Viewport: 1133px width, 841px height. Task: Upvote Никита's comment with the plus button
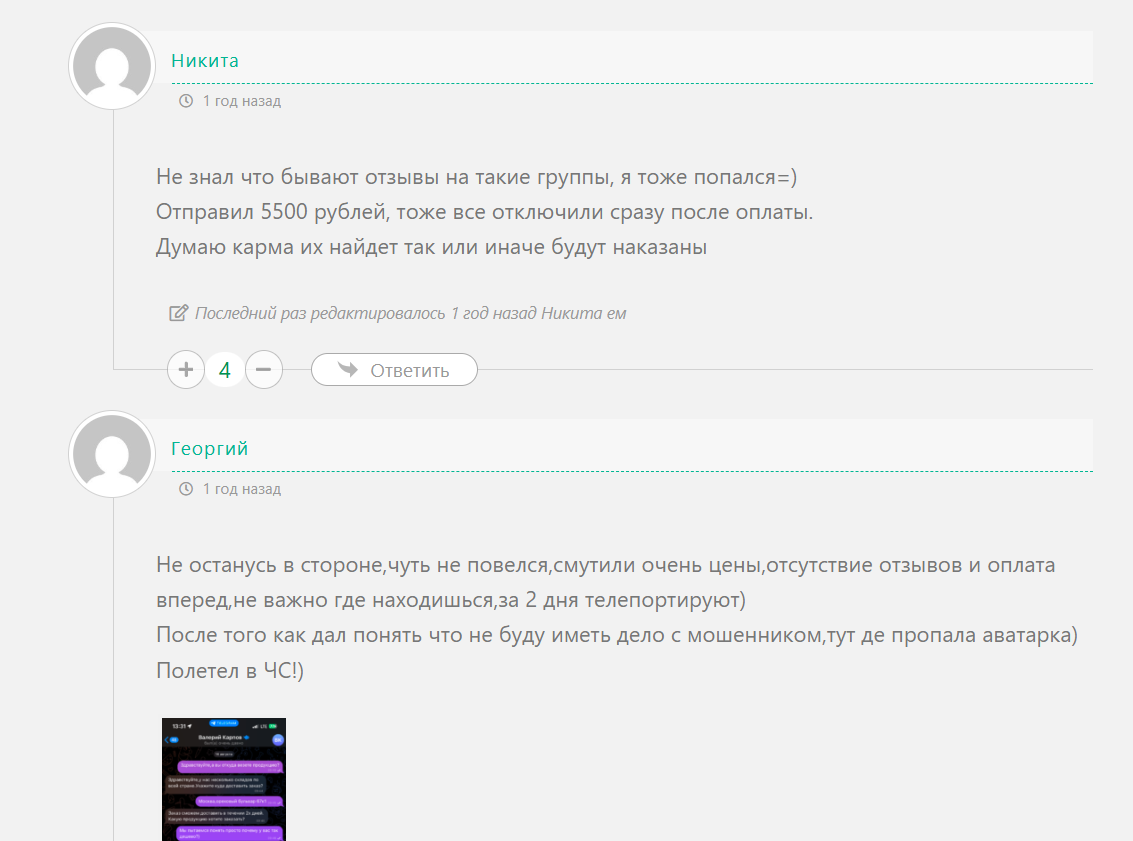pos(186,370)
